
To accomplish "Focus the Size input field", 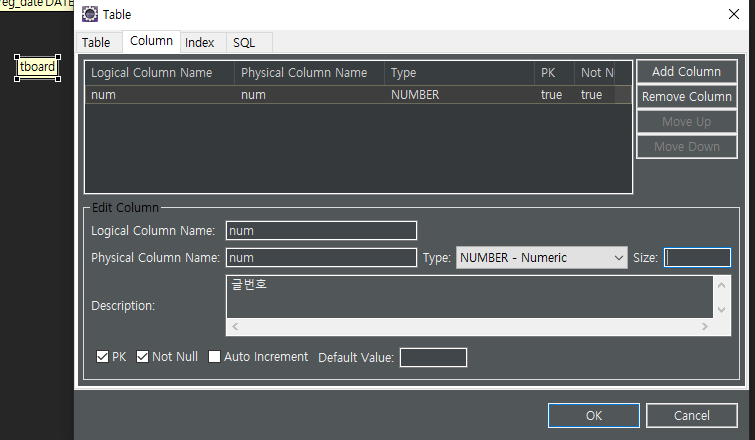I will click(x=697, y=258).
